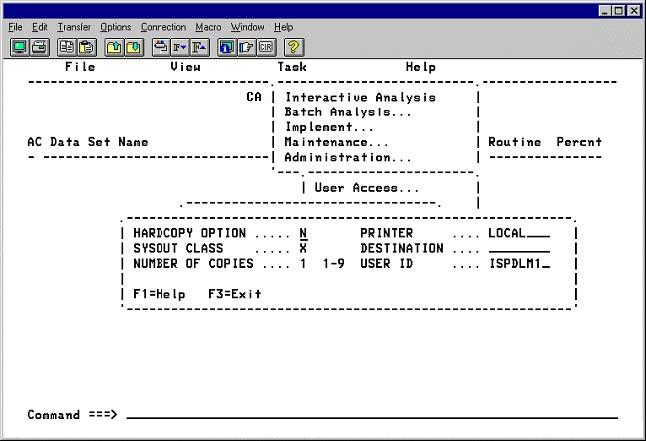The height and width of the screenshot is (441, 646).
Task: Click the CLR clear toolbar icon
Action: click(266, 47)
